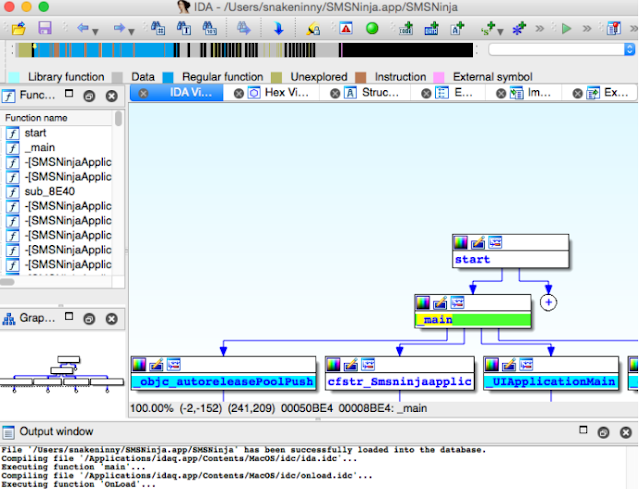The height and width of the screenshot is (489, 640).
Task: Click the navigation band overview bar
Action: click(x=244, y=50)
